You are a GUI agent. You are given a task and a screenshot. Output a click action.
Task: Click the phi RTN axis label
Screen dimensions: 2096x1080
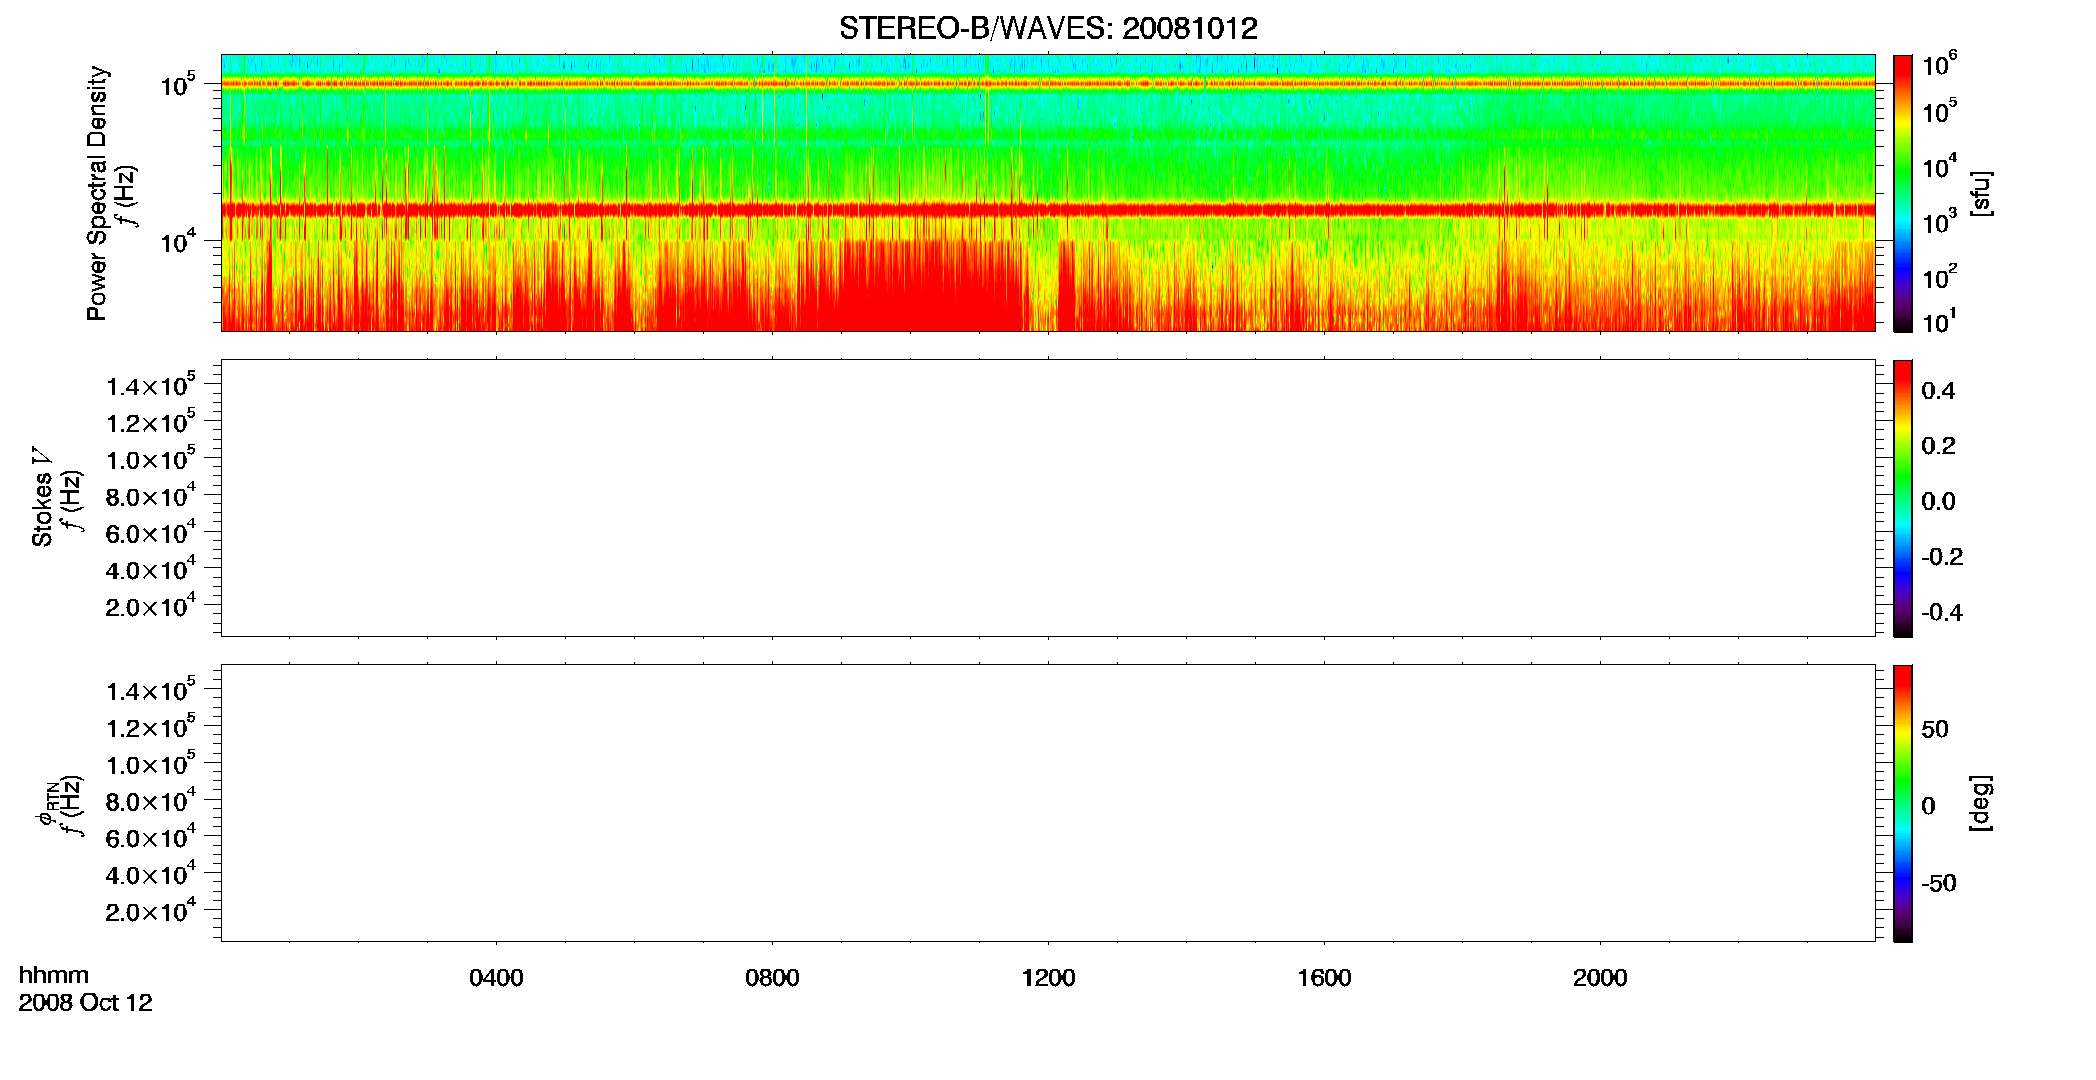46,805
